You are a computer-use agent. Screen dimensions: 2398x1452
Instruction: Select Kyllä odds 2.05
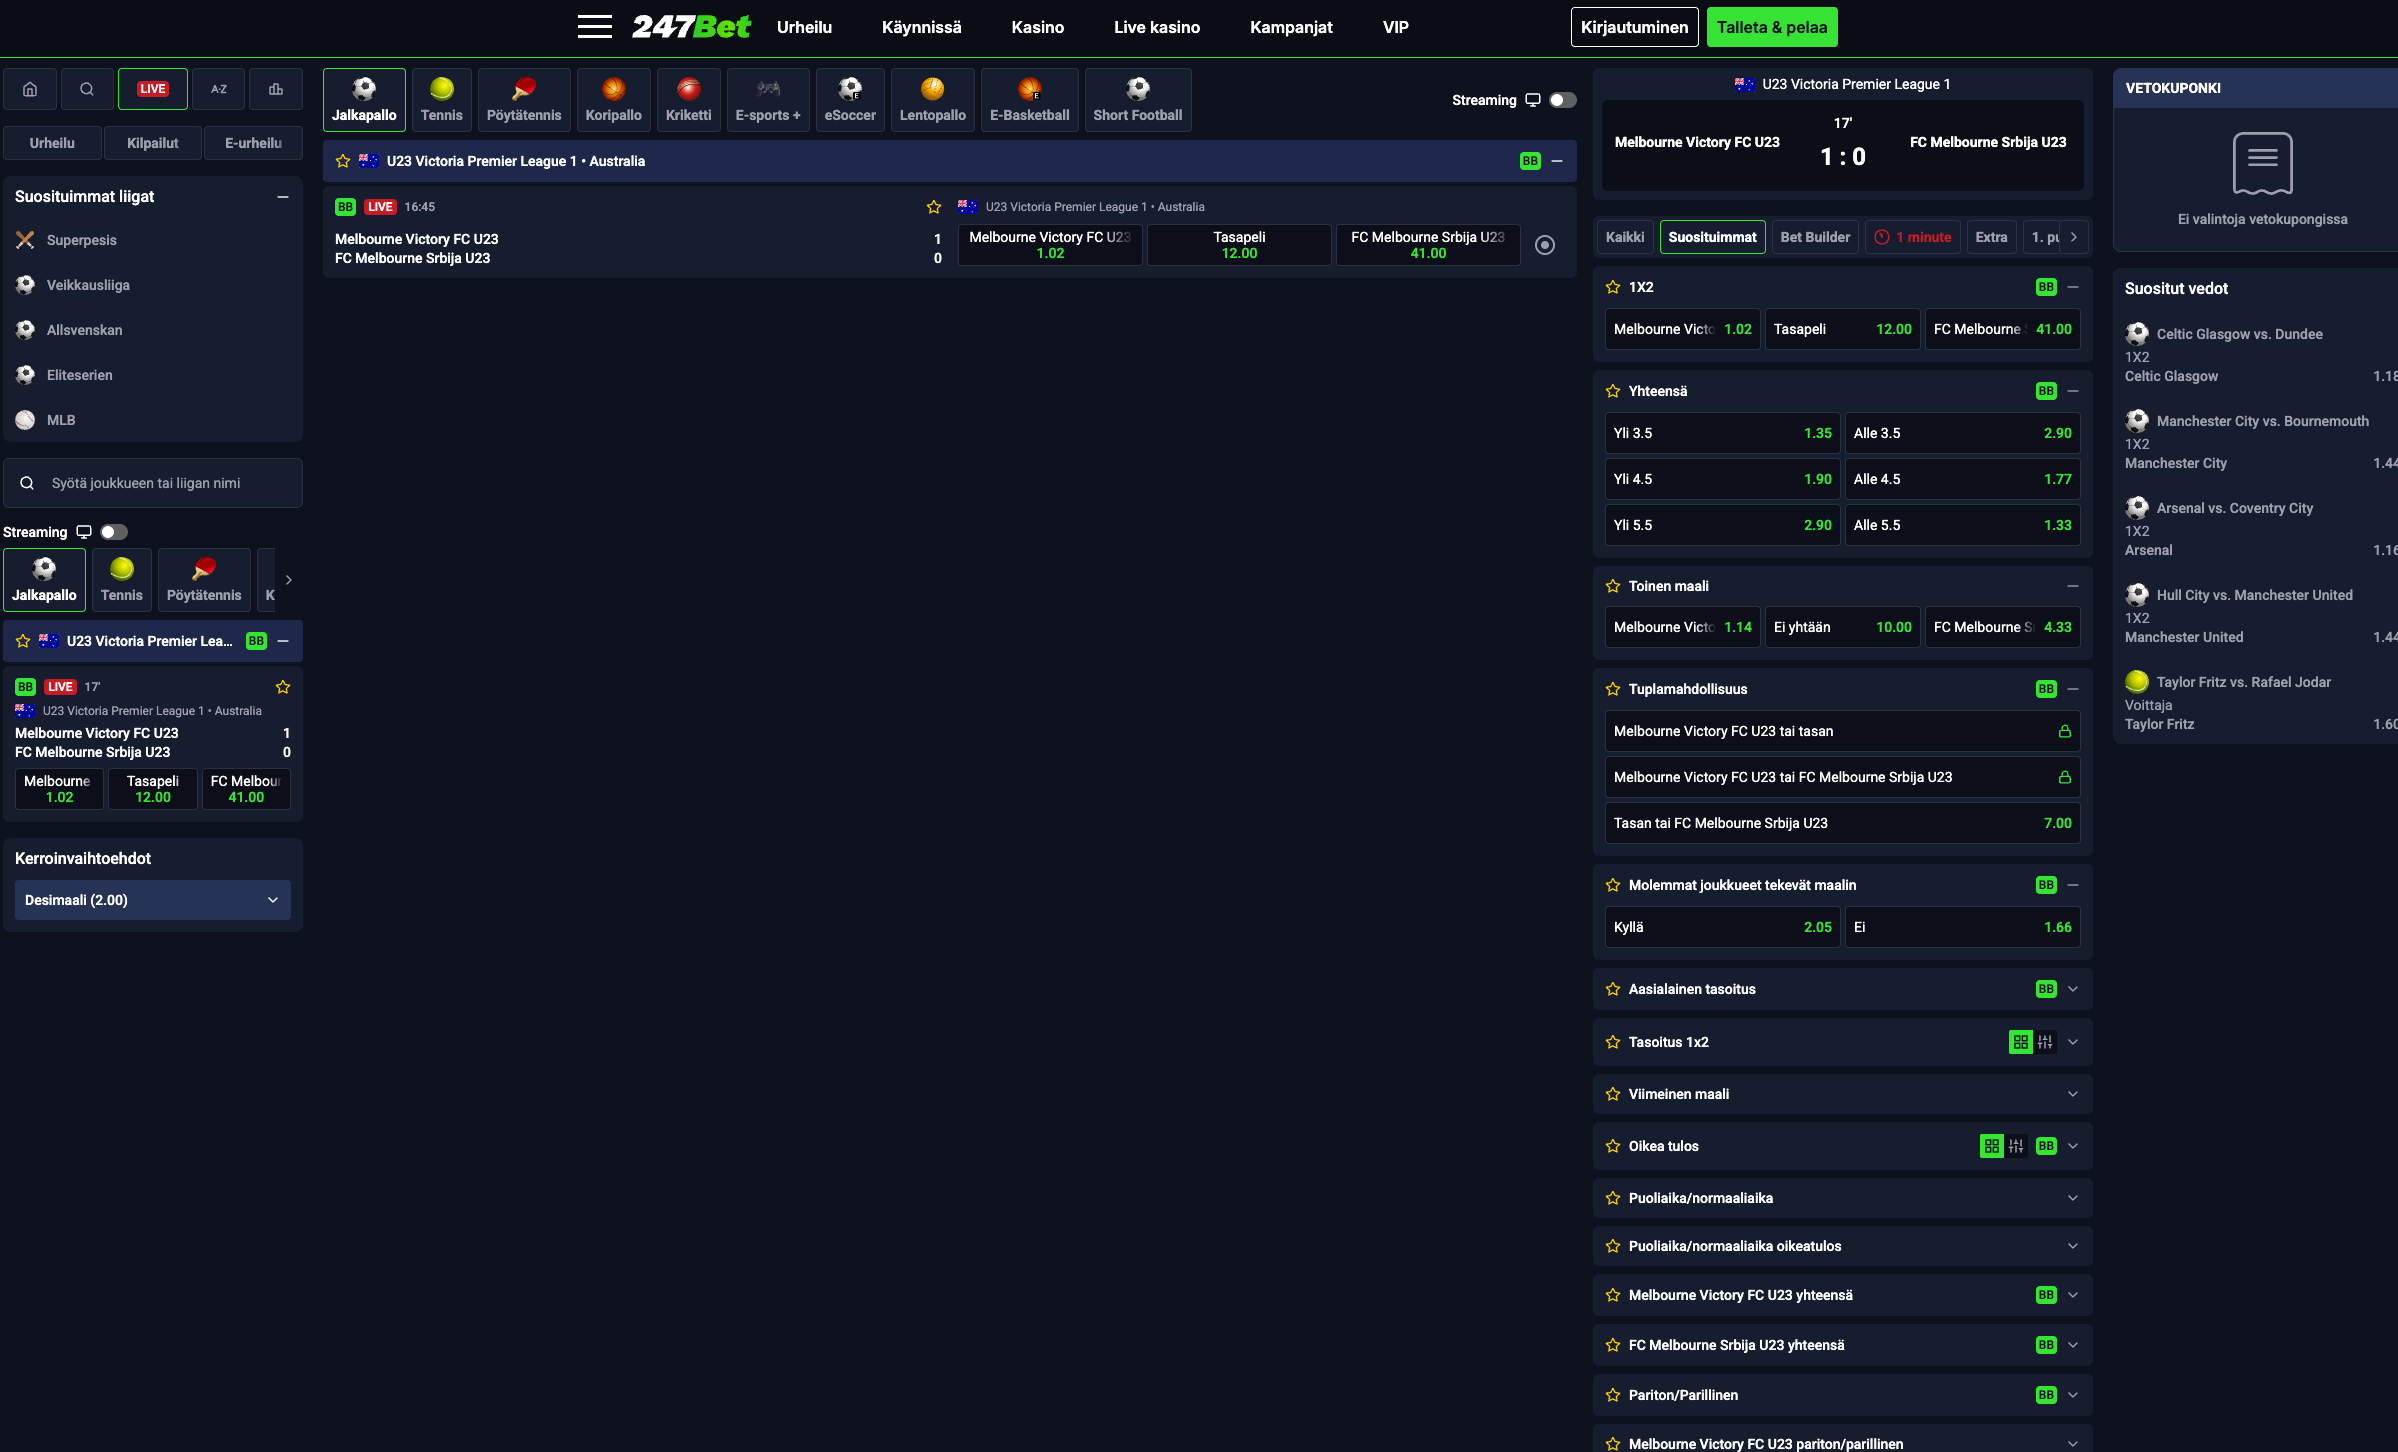pos(1723,927)
